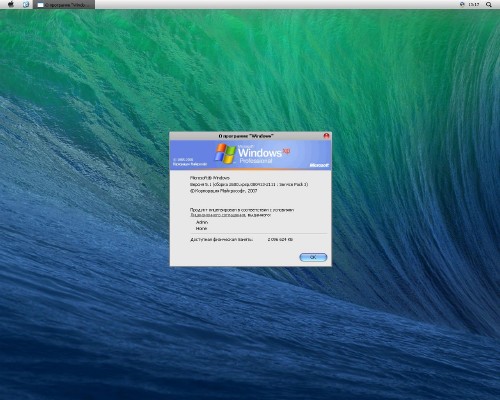This screenshot has width=500, height=400.
Task: Click the magnifier search icon in the top bar
Action: [489, 4]
